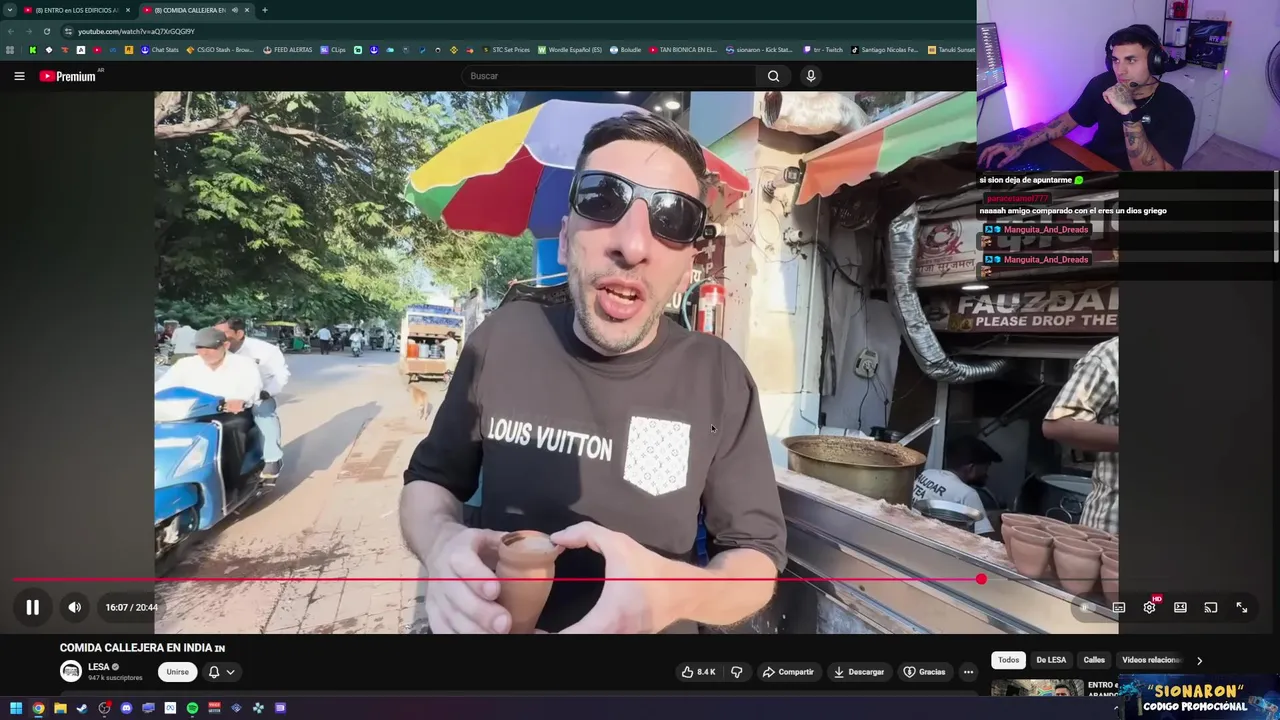Start voice search with the microphone

coord(811,76)
